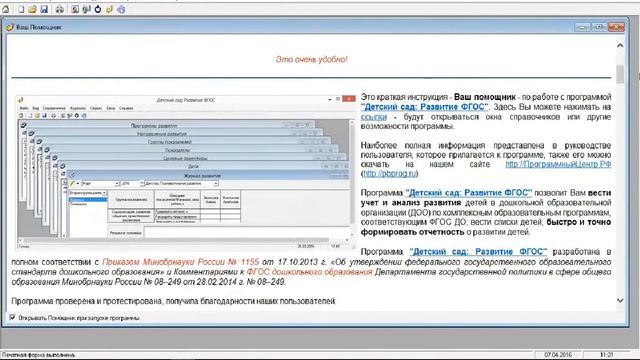
Task: Open Детский сад link before позволит Вам вести
Action: coord(469,193)
